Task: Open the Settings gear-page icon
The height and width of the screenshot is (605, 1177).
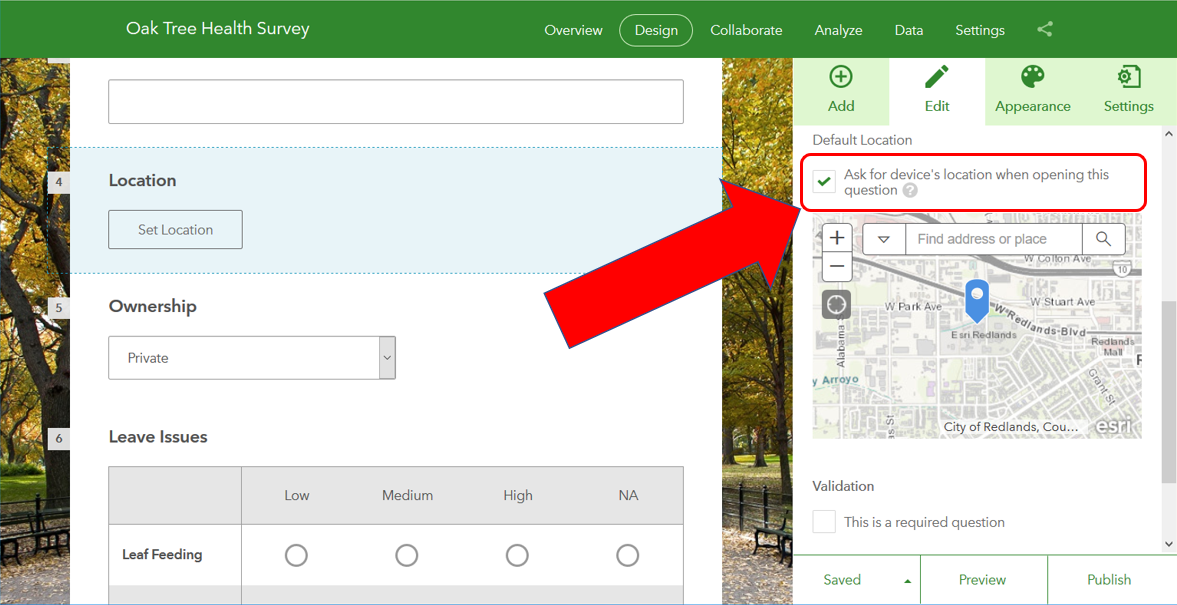Action: [x=1128, y=77]
